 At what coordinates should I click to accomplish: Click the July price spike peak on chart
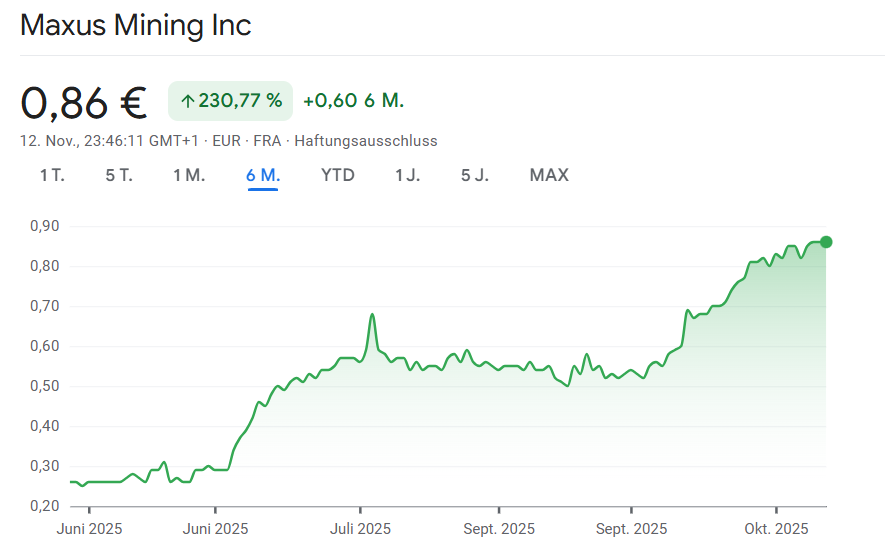372,315
